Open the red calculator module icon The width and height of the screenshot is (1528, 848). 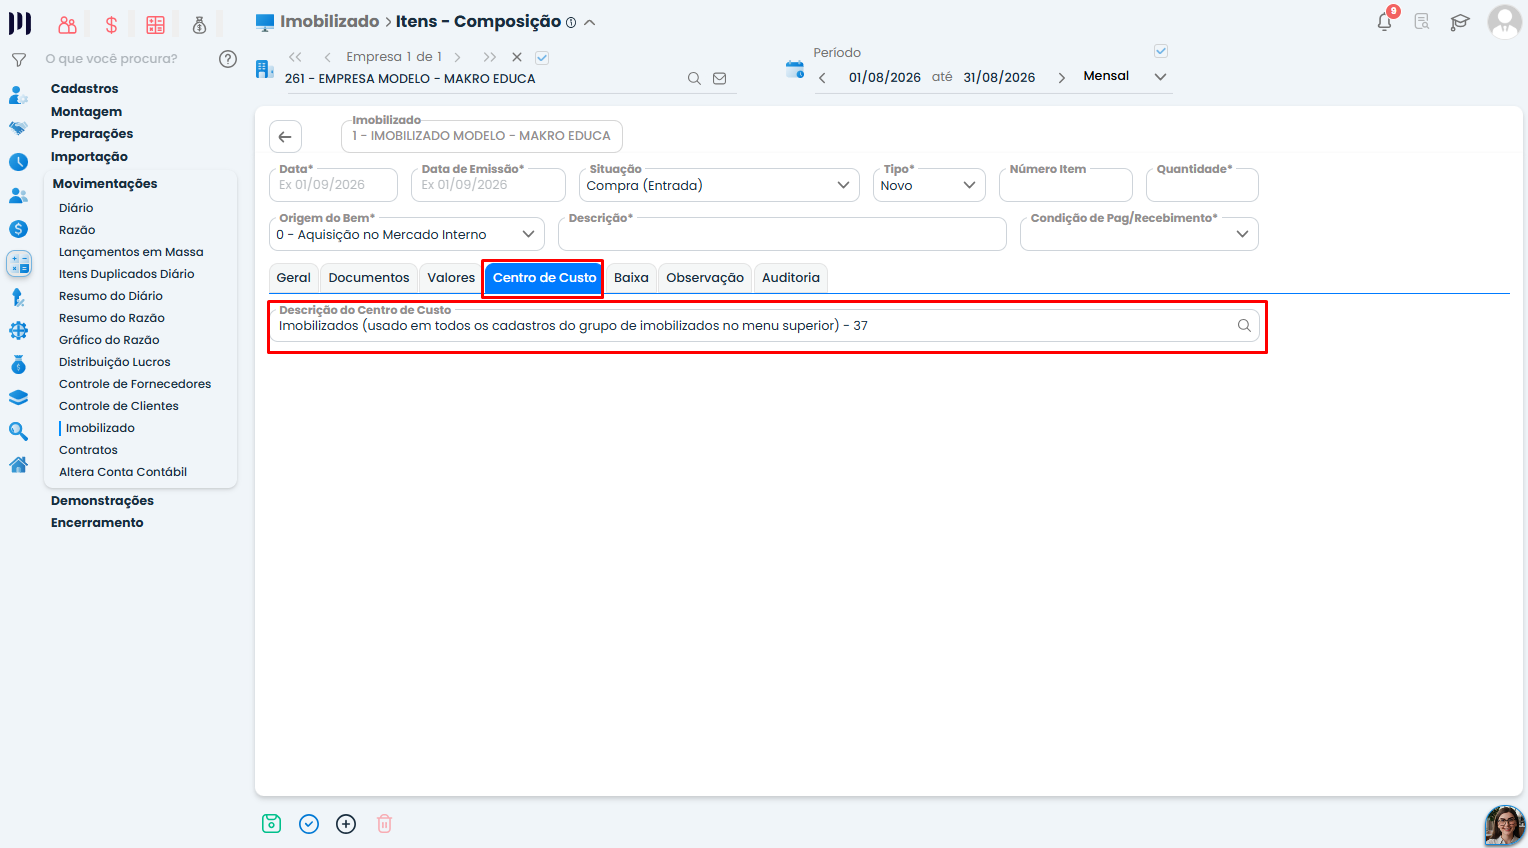(155, 25)
